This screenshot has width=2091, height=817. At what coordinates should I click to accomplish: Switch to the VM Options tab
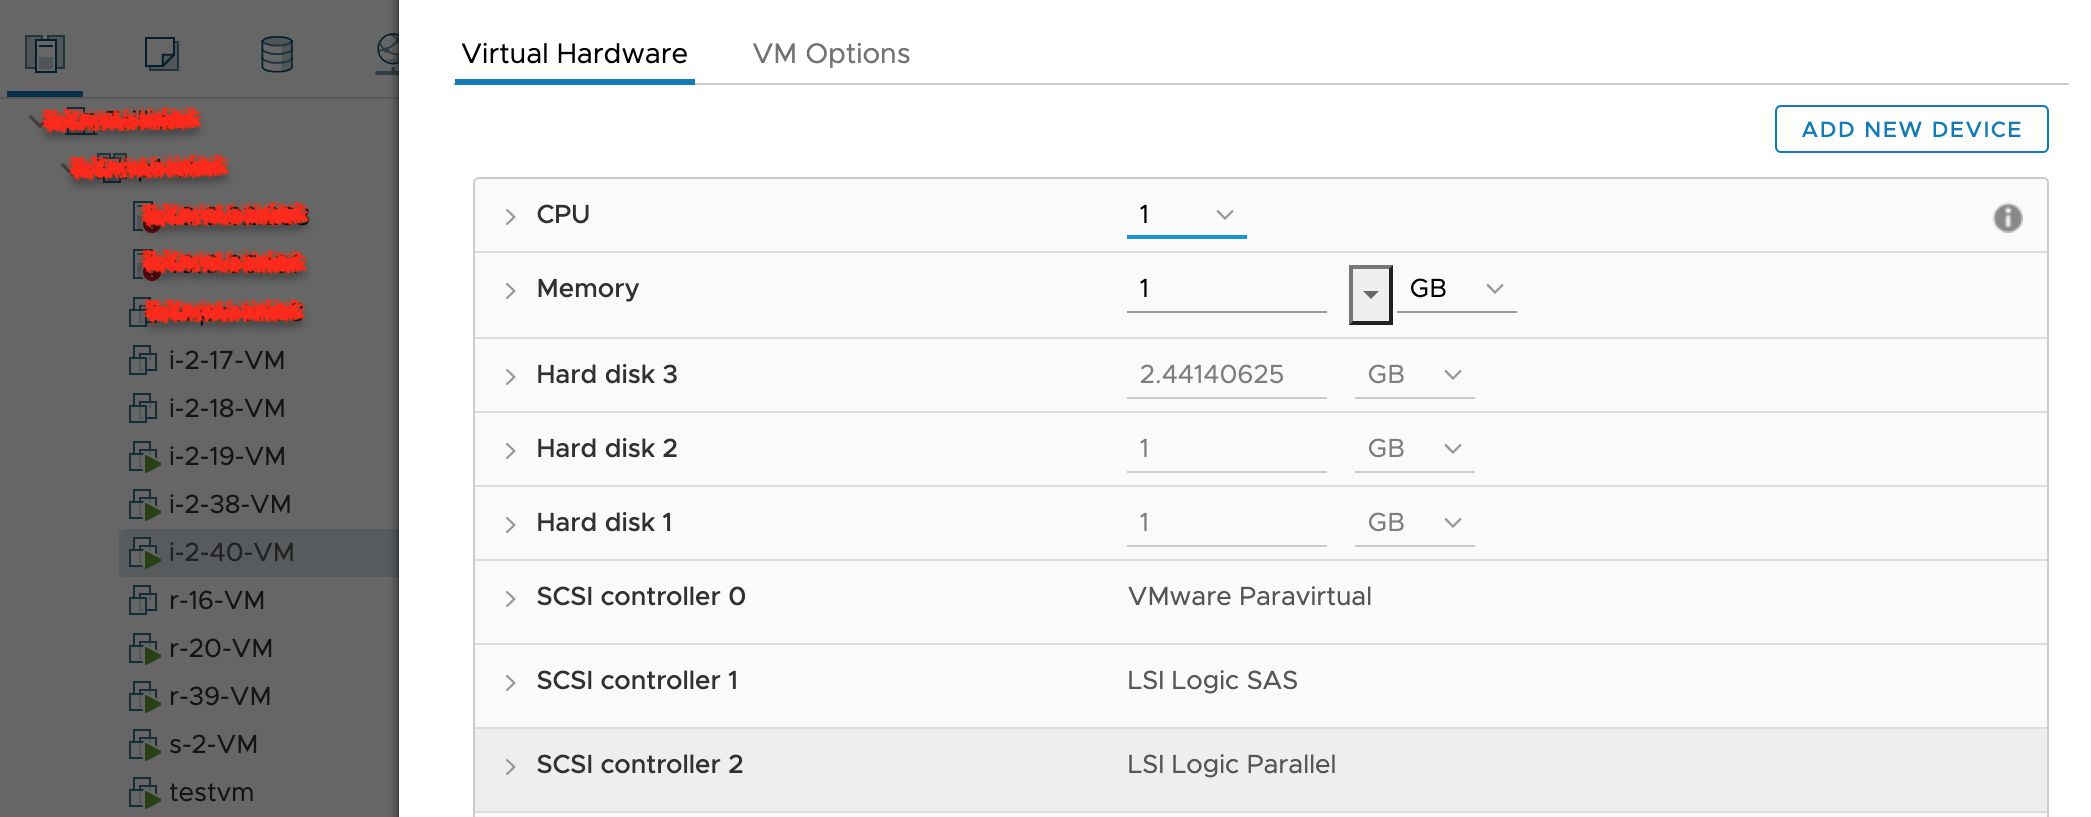[x=831, y=54]
